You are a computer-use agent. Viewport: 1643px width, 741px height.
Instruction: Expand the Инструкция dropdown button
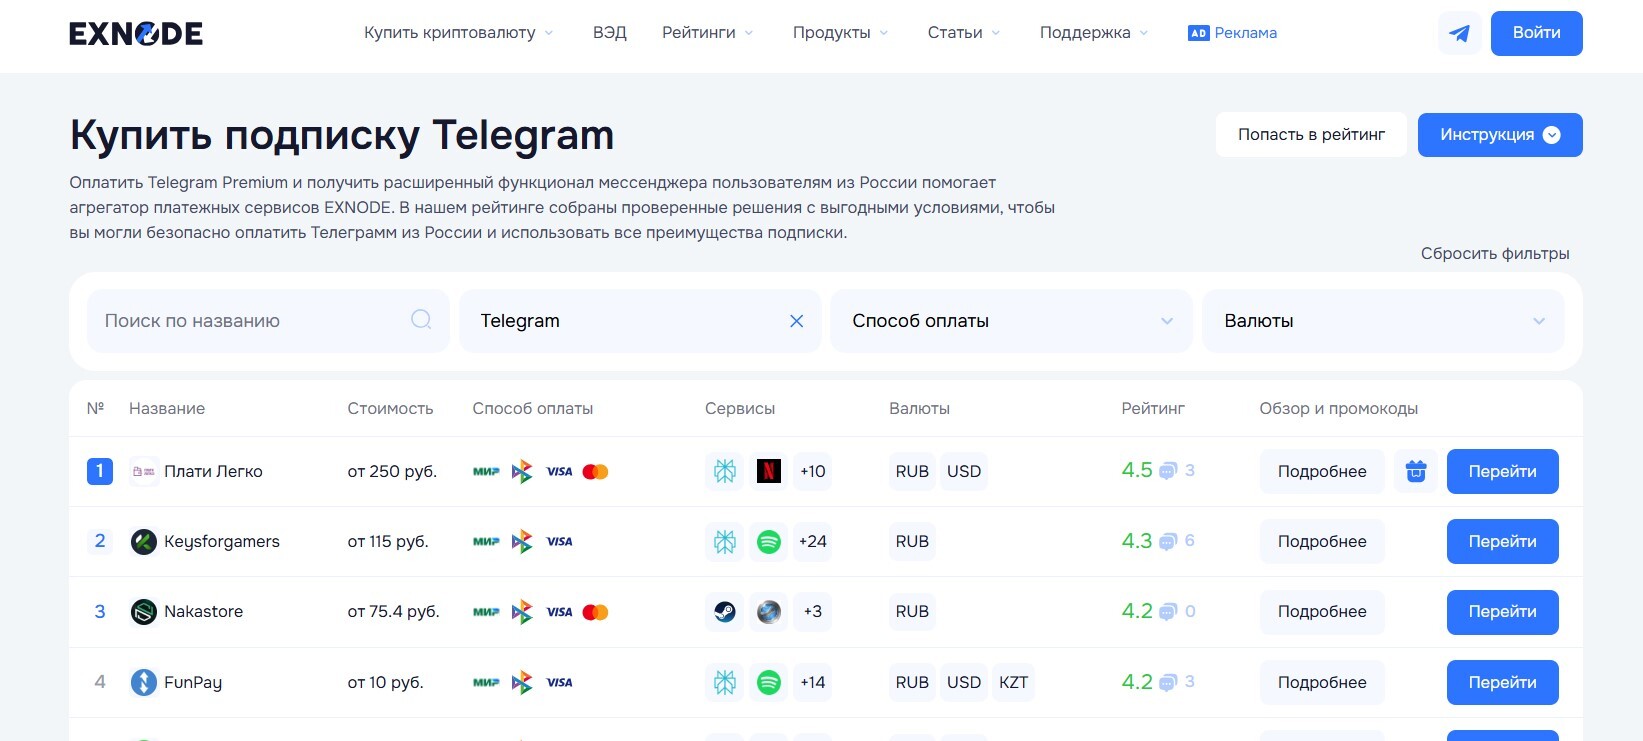(x=1499, y=135)
